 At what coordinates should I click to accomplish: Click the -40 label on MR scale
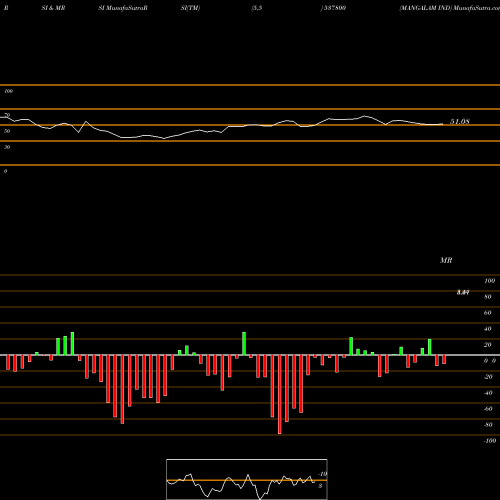pos(488,393)
